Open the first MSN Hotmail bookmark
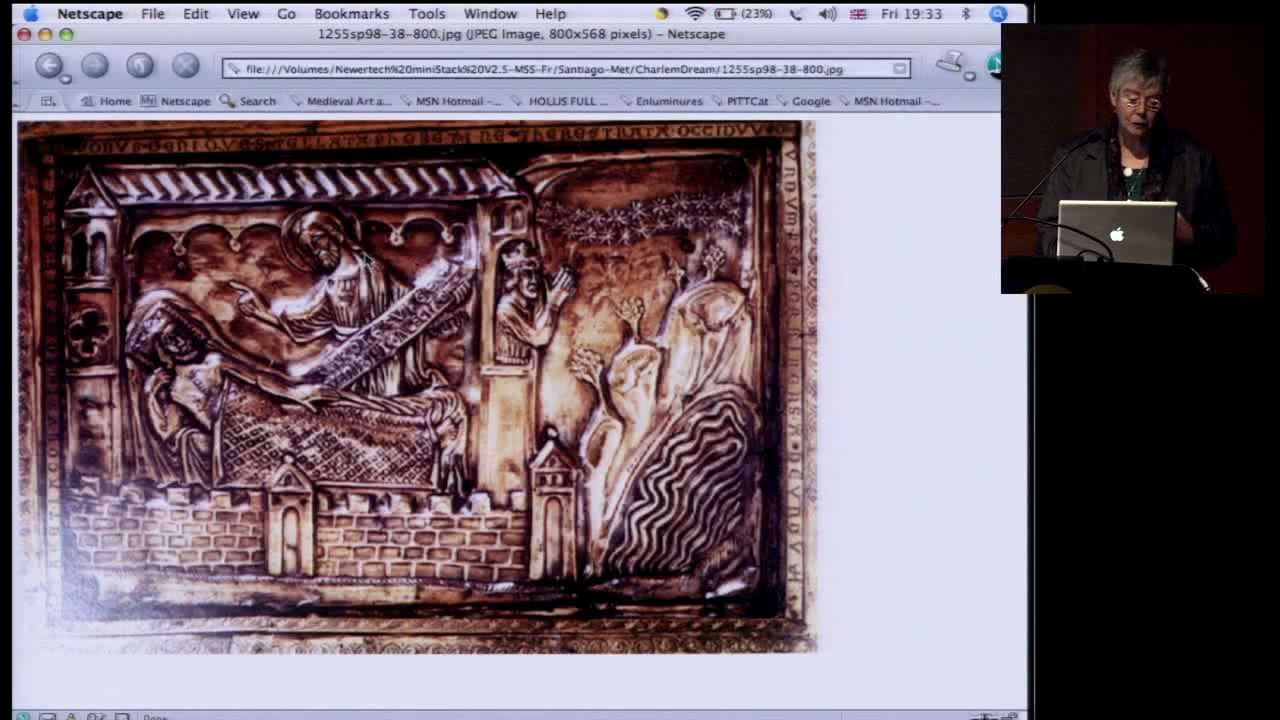This screenshot has width=1280, height=720. (452, 101)
